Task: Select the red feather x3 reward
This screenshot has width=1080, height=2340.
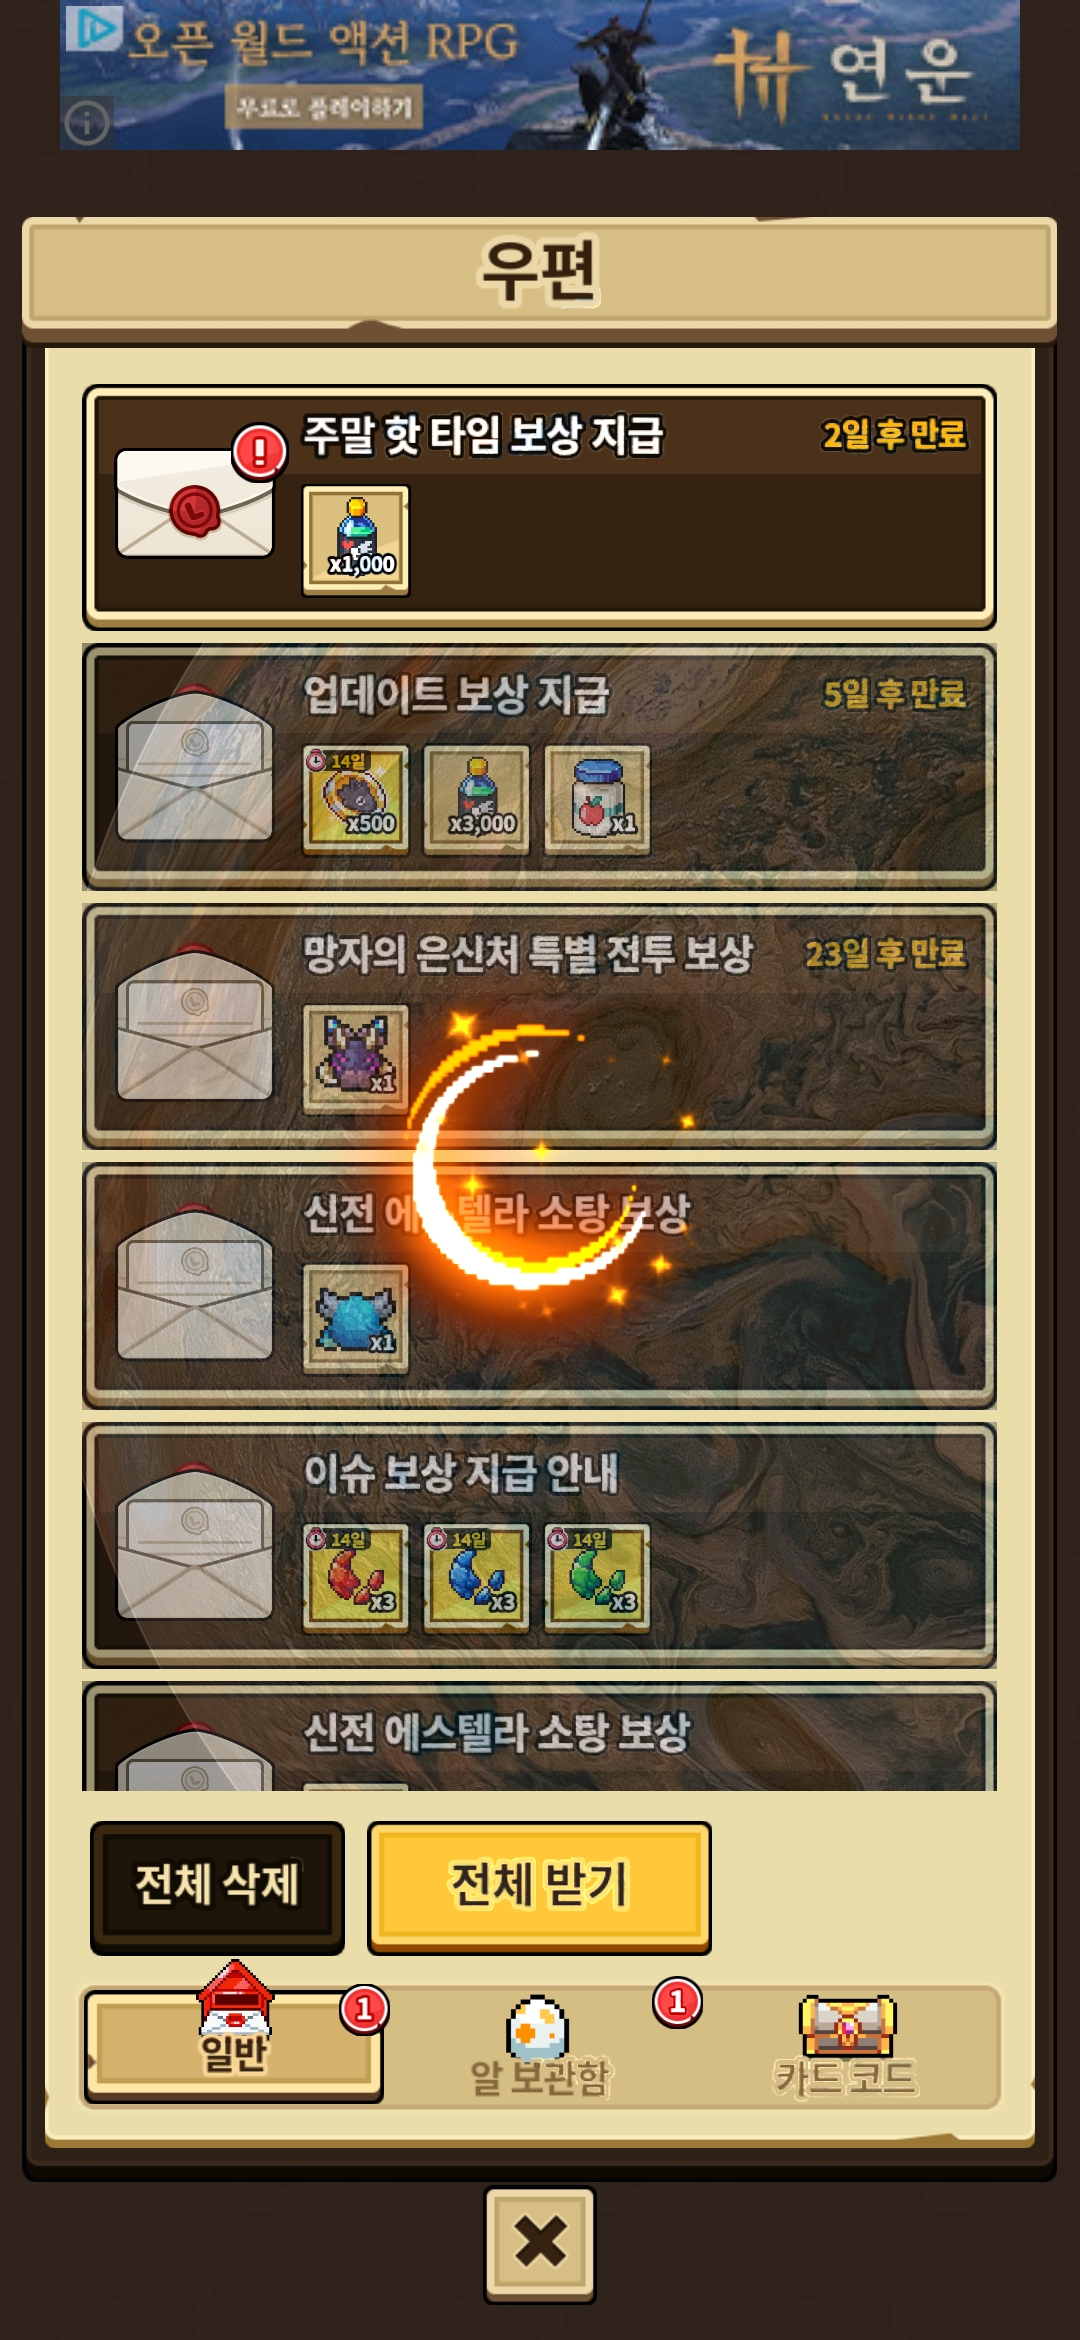Action: click(x=356, y=1578)
